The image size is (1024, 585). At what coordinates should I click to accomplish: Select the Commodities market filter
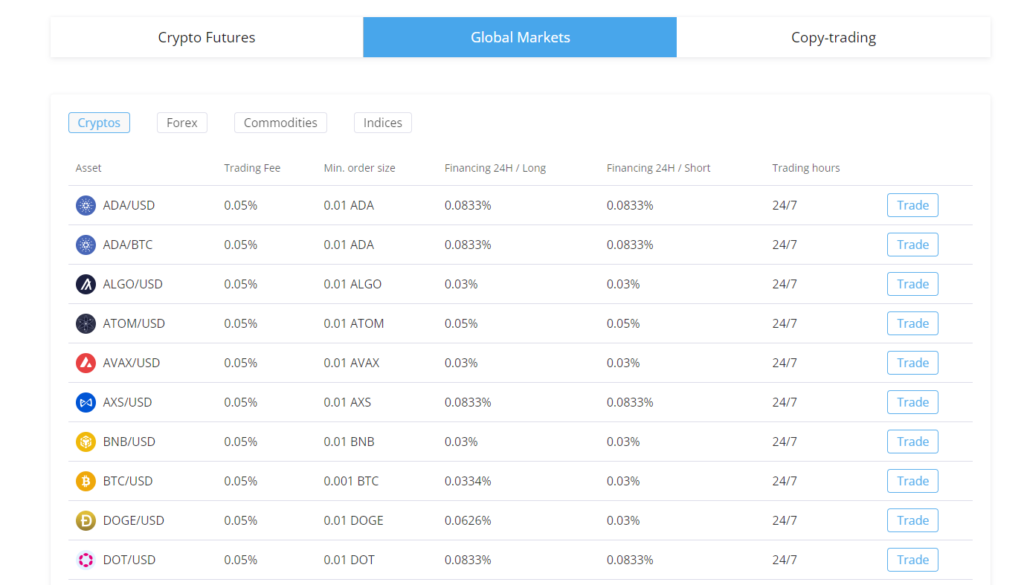click(x=280, y=122)
